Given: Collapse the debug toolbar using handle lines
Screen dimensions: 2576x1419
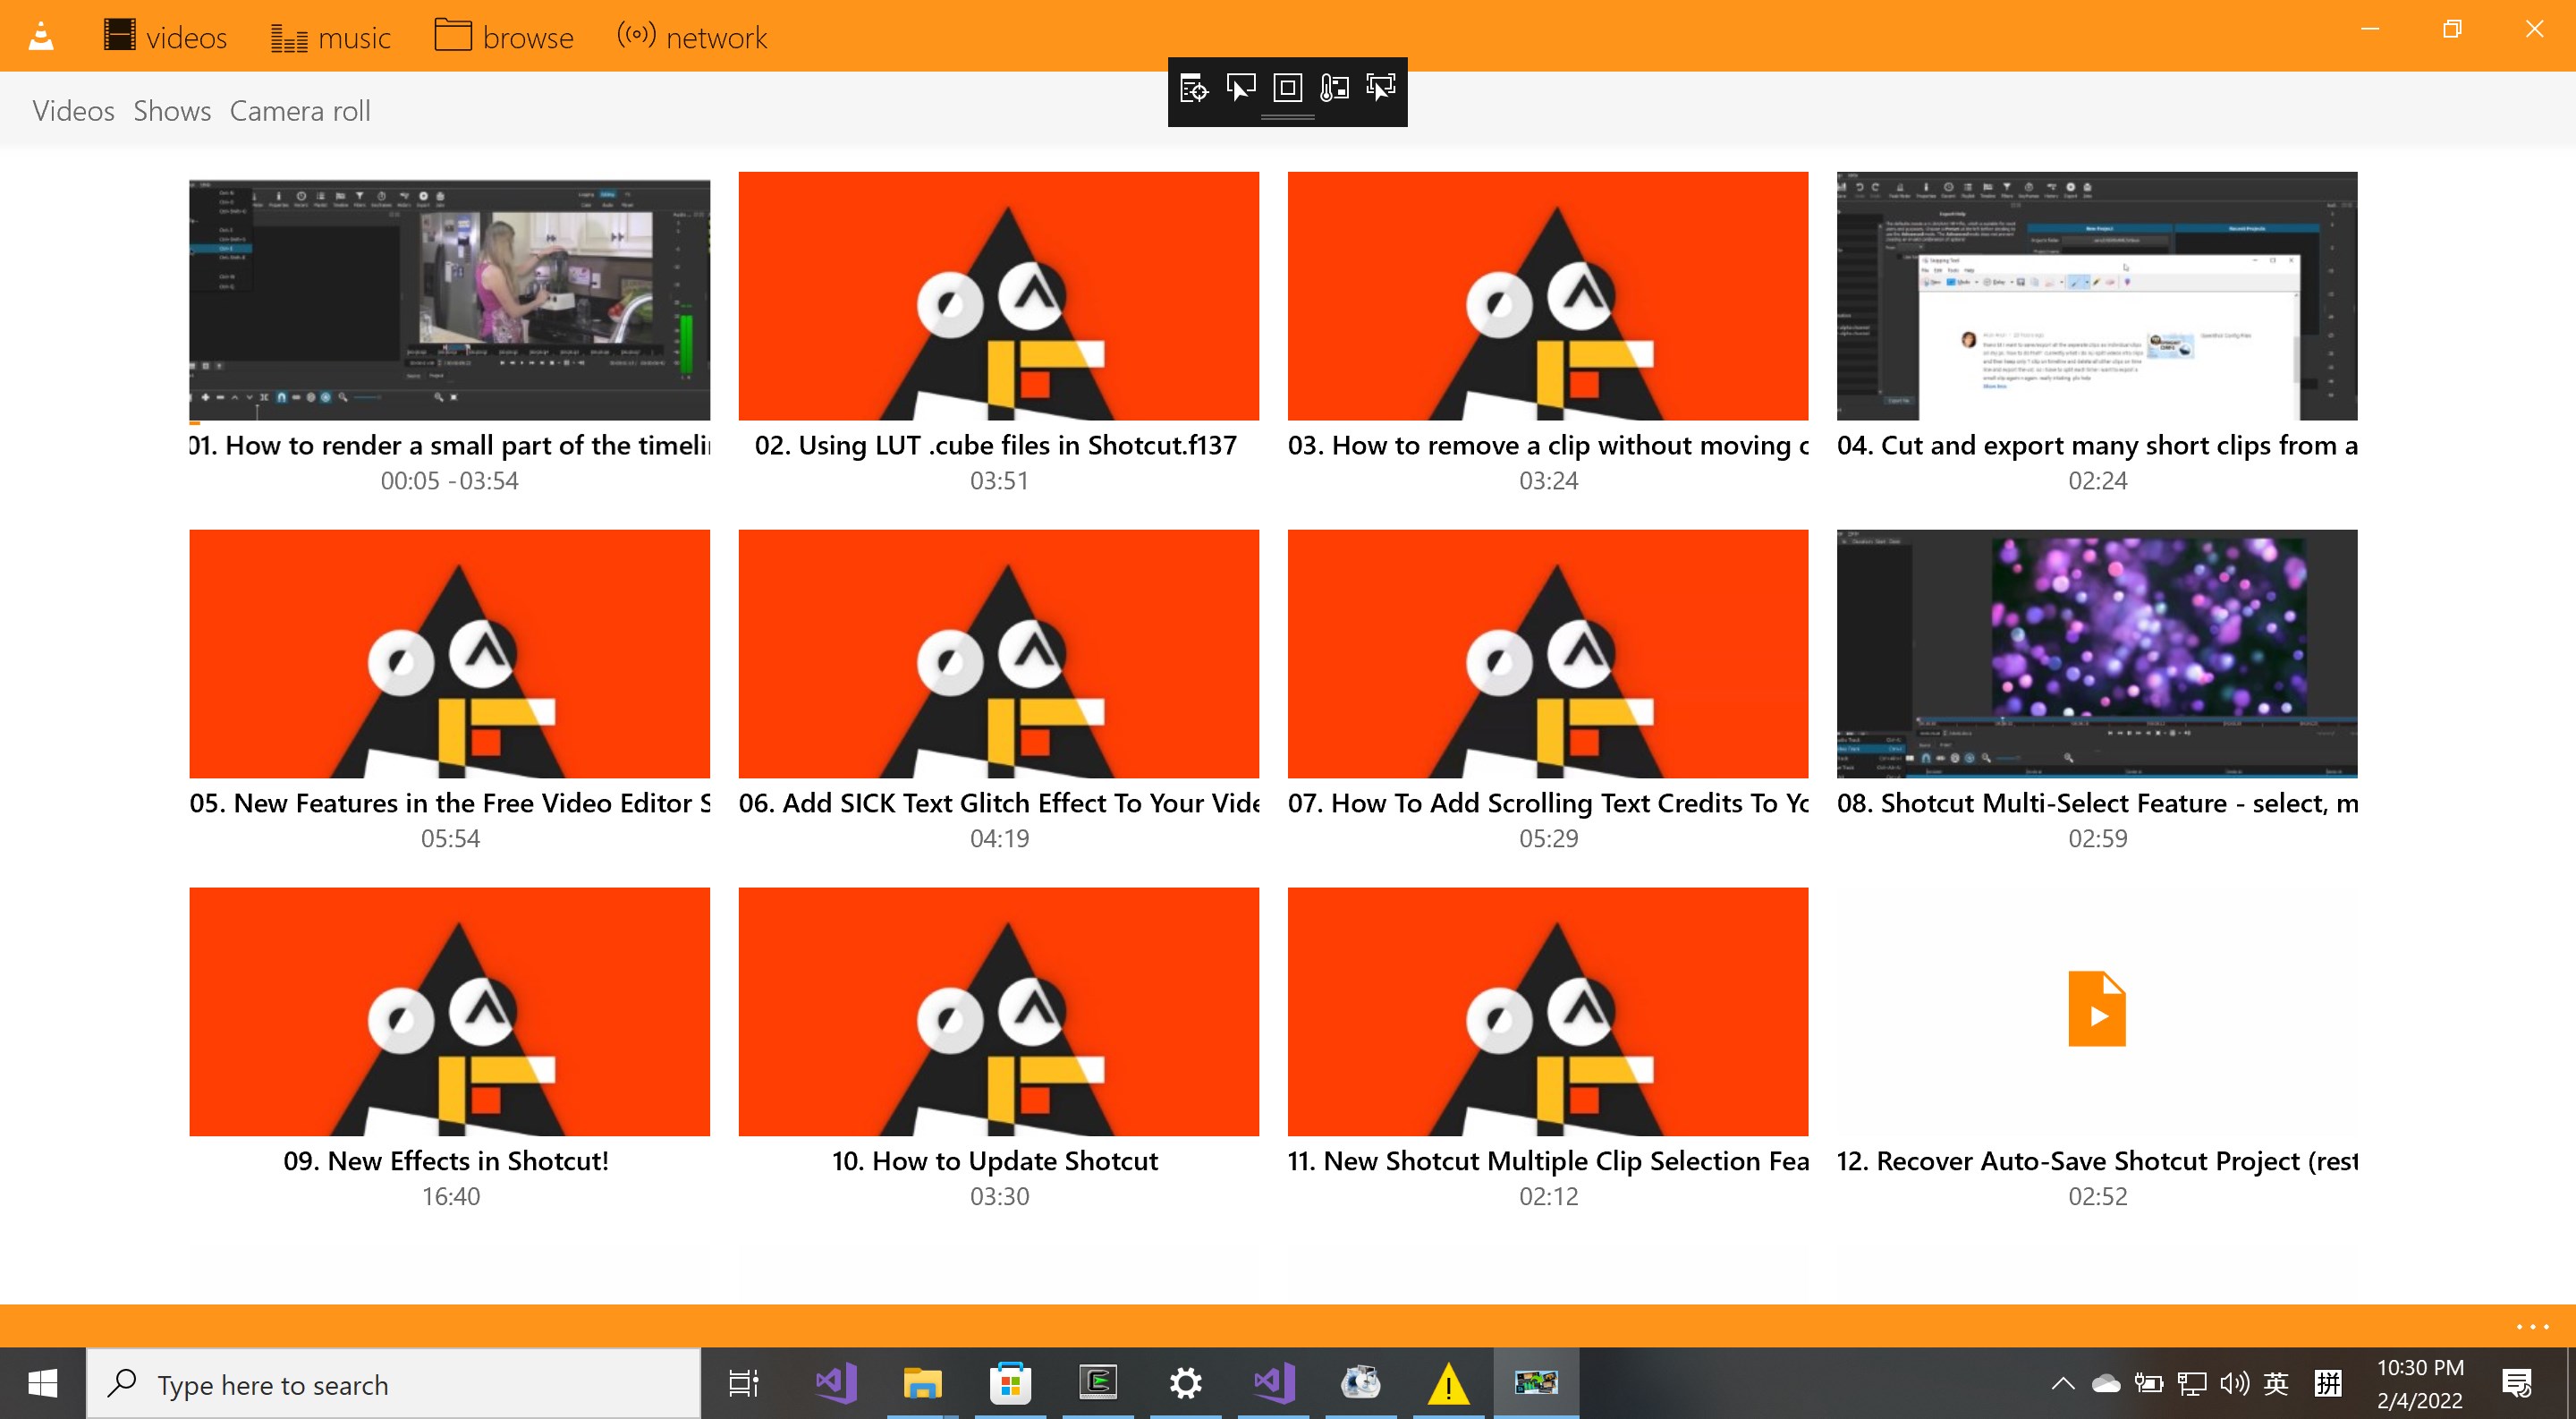Looking at the screenshot, I should (x=1287, y=118).
